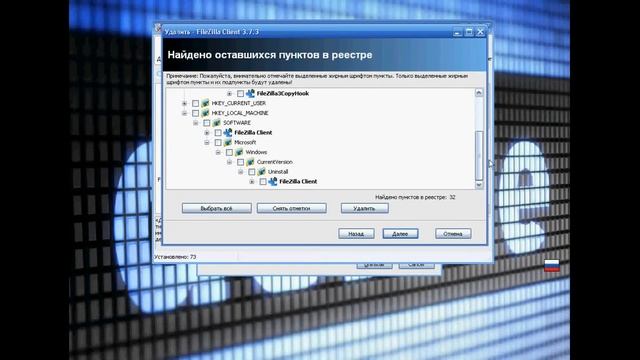Click FileZilla Client icon under Uninstall
Image resolution: width=640 pixels, height=360 pixels.
(x=273, y=182)
